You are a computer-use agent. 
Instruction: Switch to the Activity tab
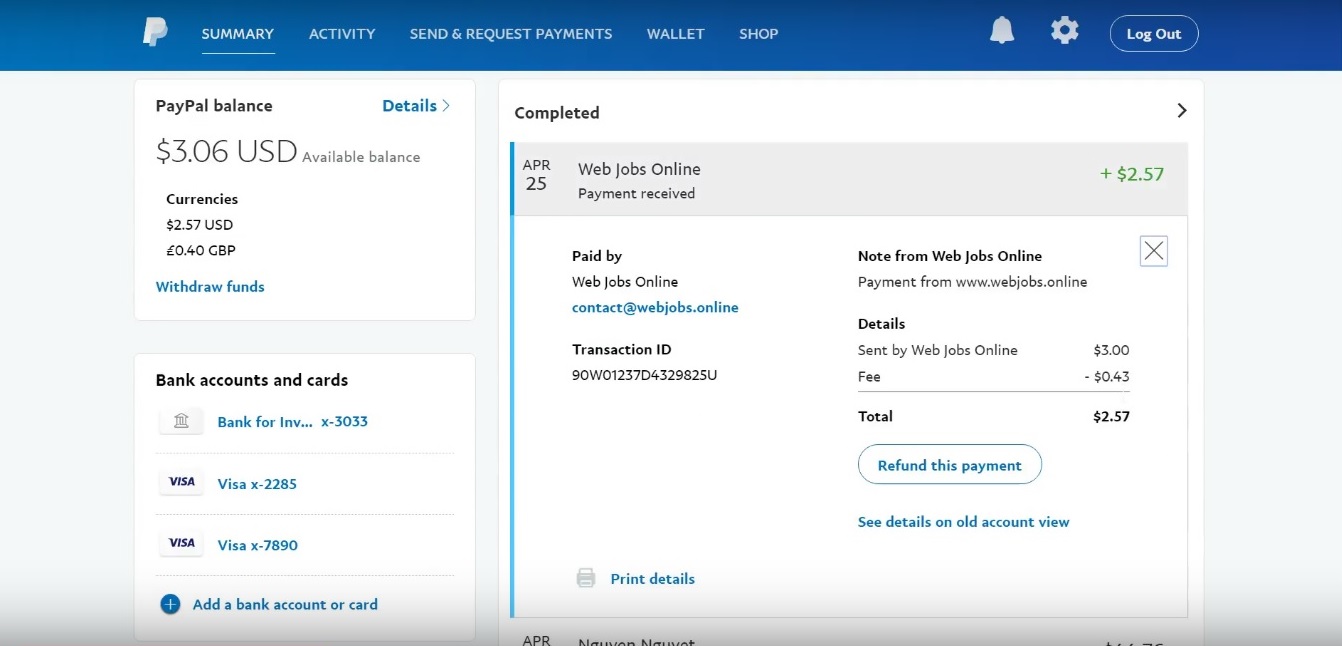tap(342, 34)
